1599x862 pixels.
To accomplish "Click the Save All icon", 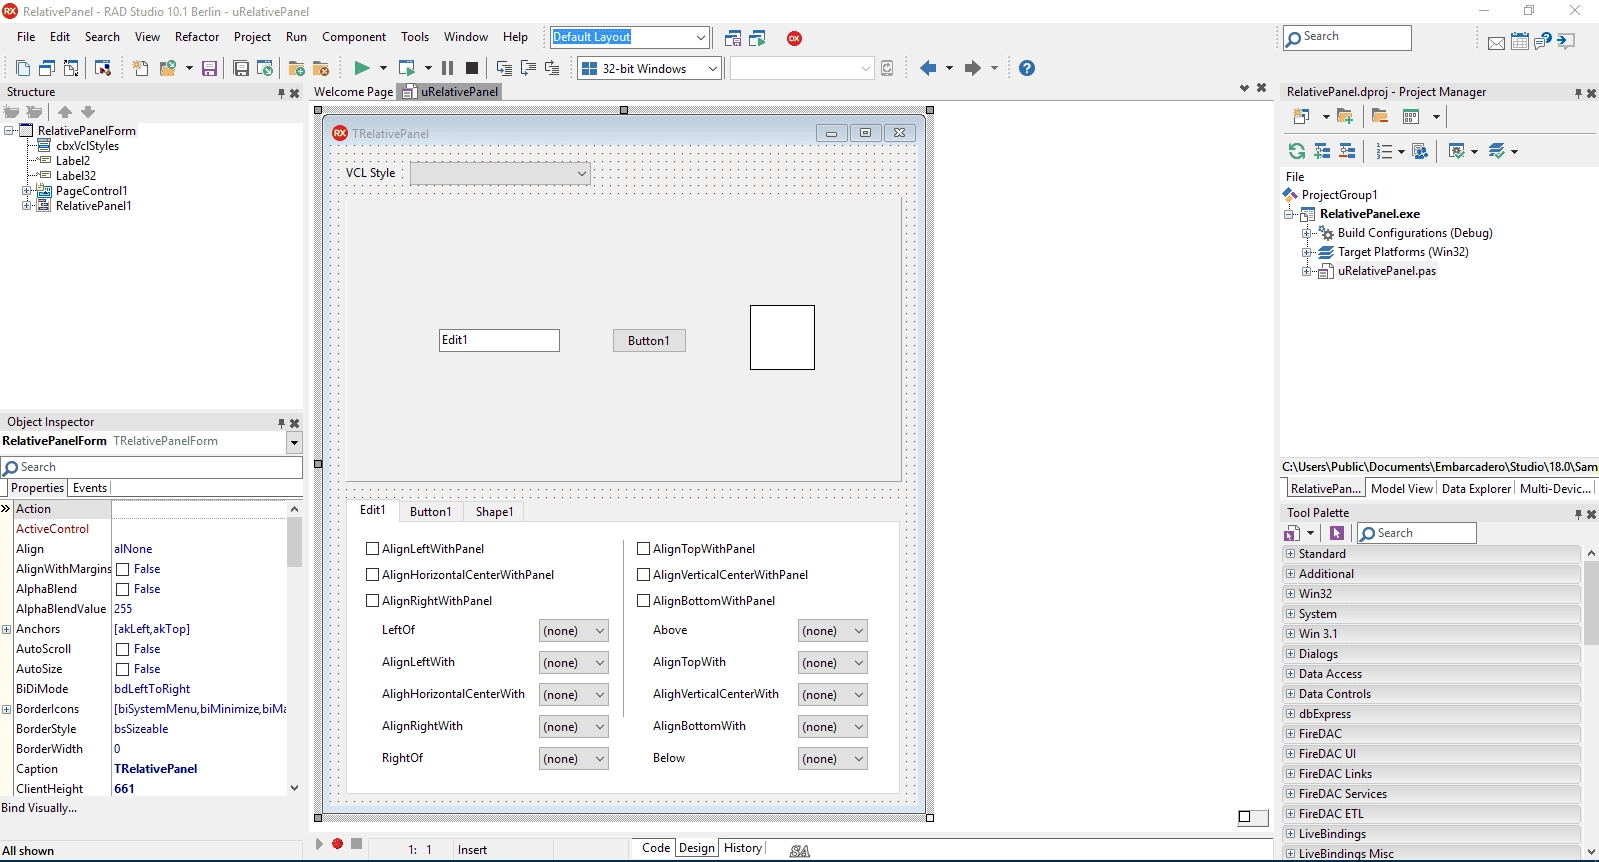I will click(241, 68).
